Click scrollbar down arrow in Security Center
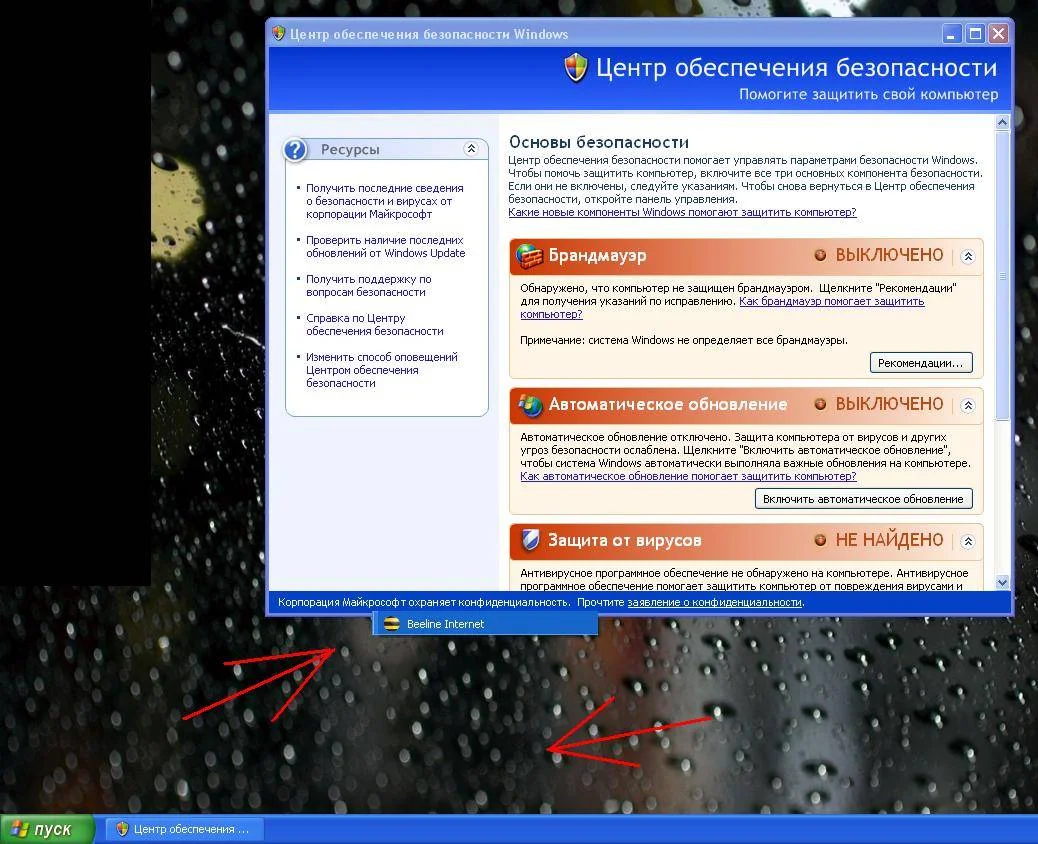This screenshot has height=844, width=1038. coord(1002,583)
